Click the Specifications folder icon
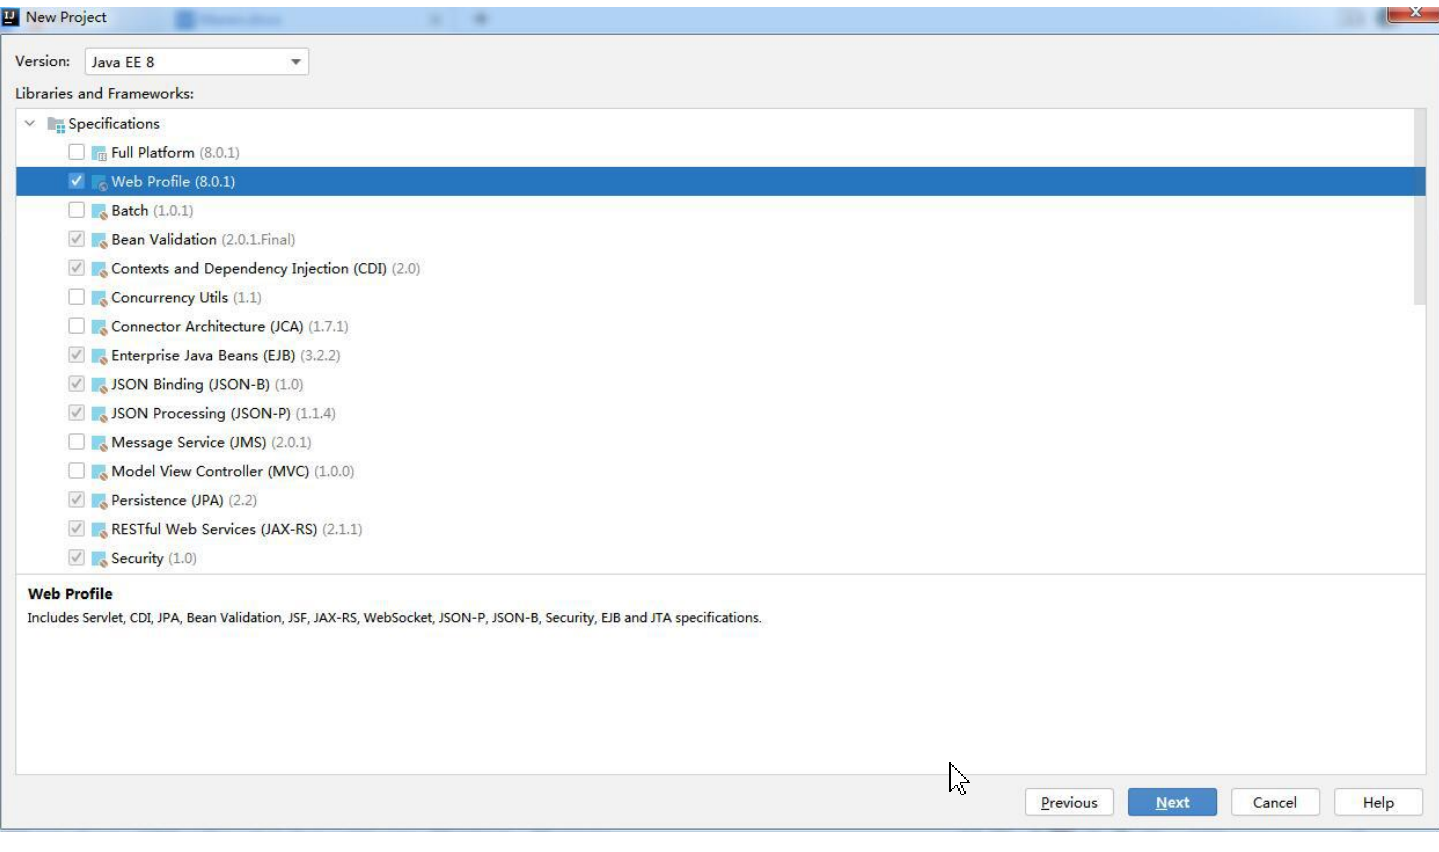The width and height of the screenshot is (1439, 852). [x=56, y=124]
